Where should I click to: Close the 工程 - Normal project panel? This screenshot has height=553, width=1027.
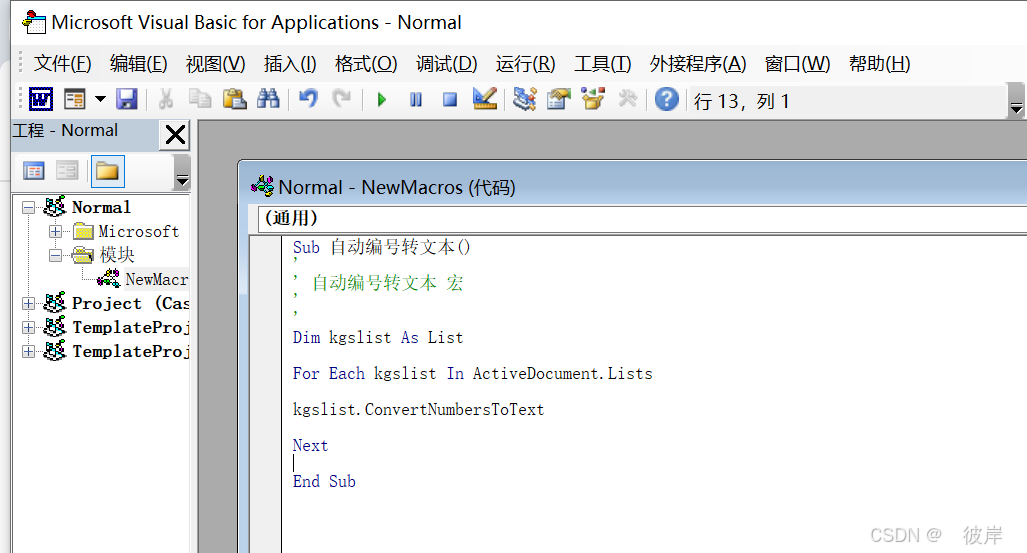tap(175, 135)
